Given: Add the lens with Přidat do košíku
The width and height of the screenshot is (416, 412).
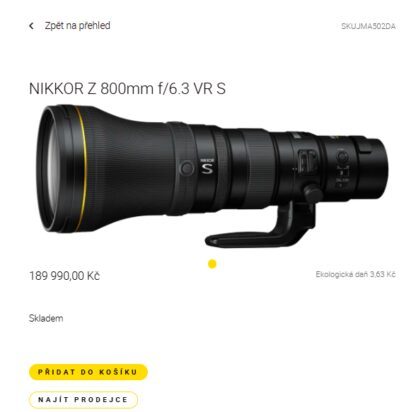Looking at the screenshot, I should [88, 372].
